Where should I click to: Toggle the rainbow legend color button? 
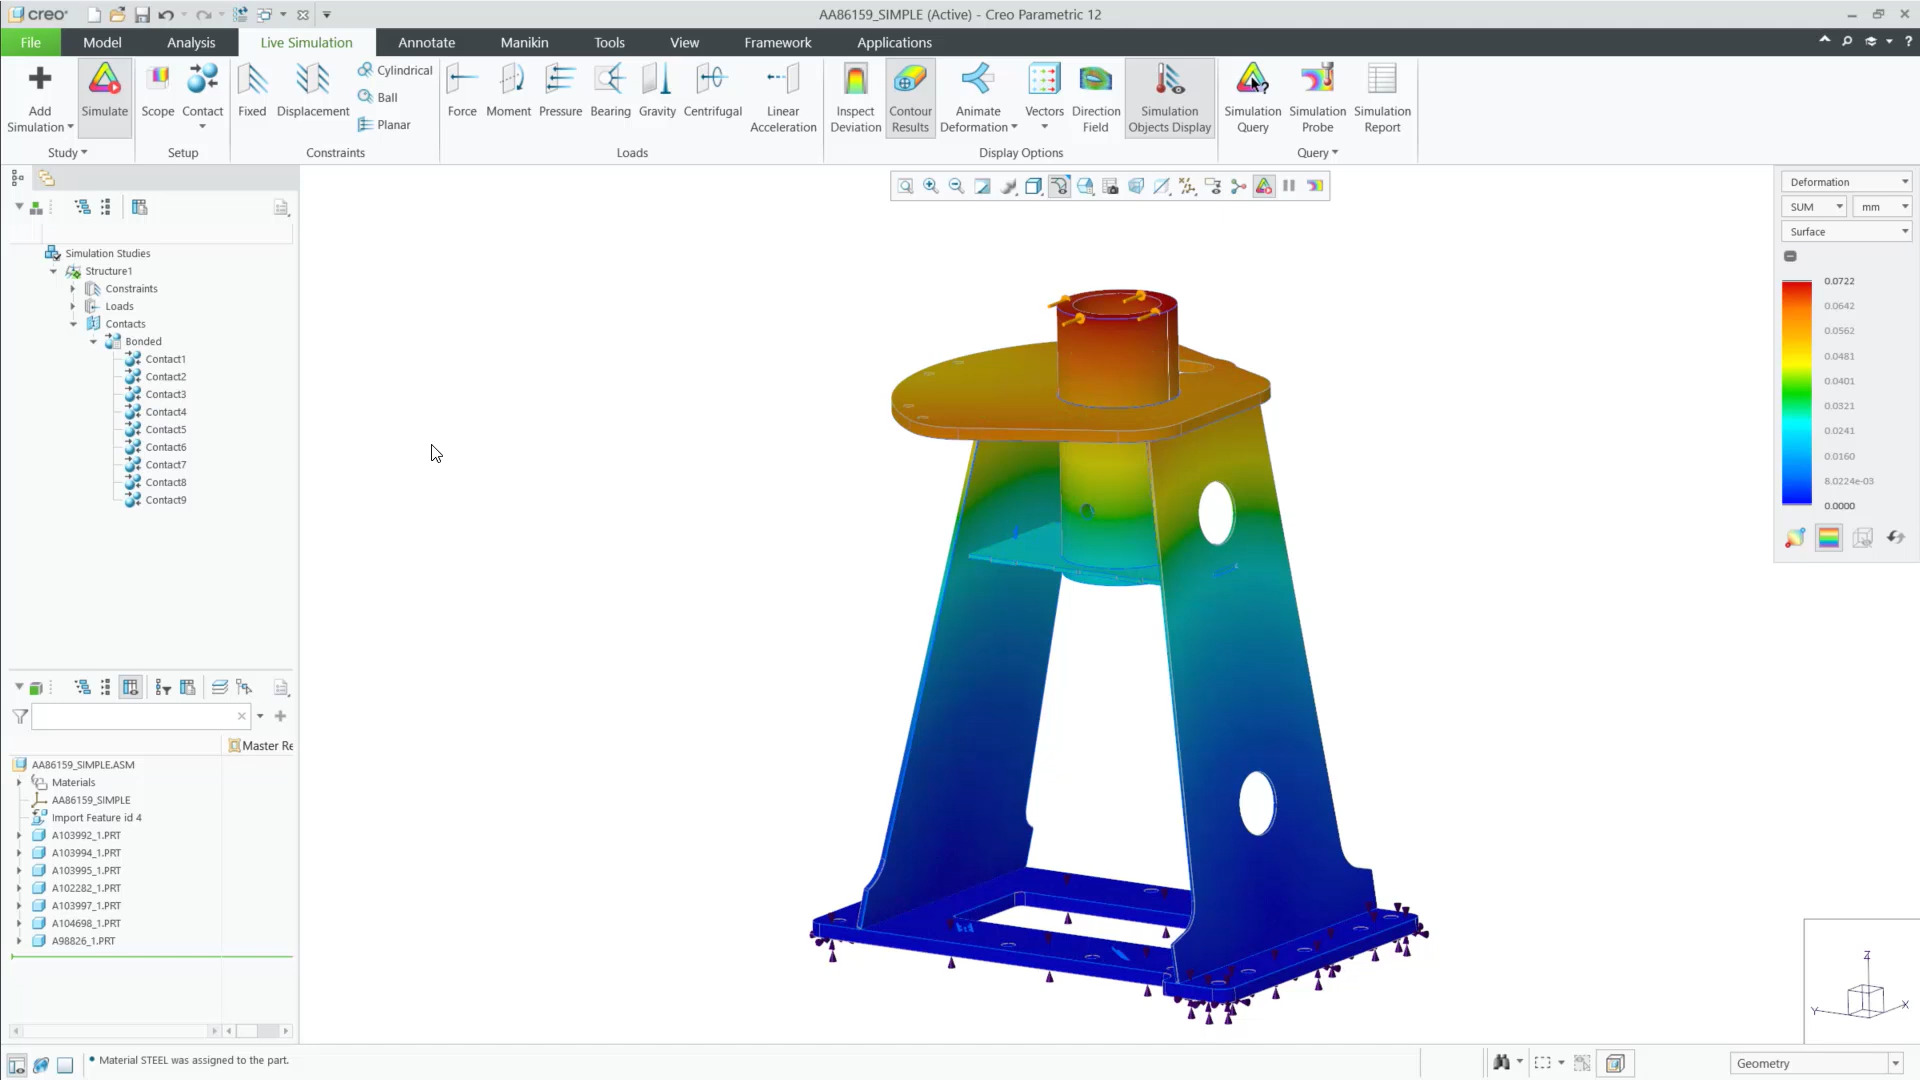pyautogui.click(x=1829, y=538)
